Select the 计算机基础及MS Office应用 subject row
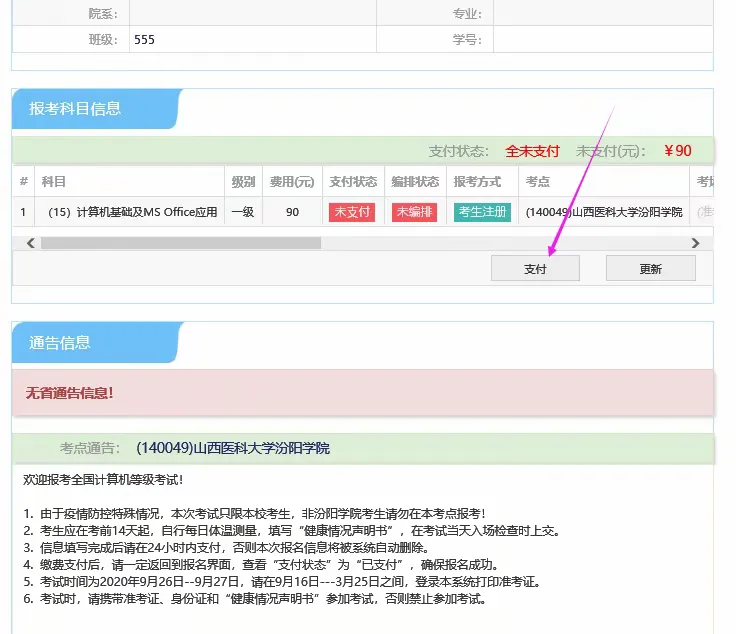Viewport: 736px width, 634px height. coord(132,212)
